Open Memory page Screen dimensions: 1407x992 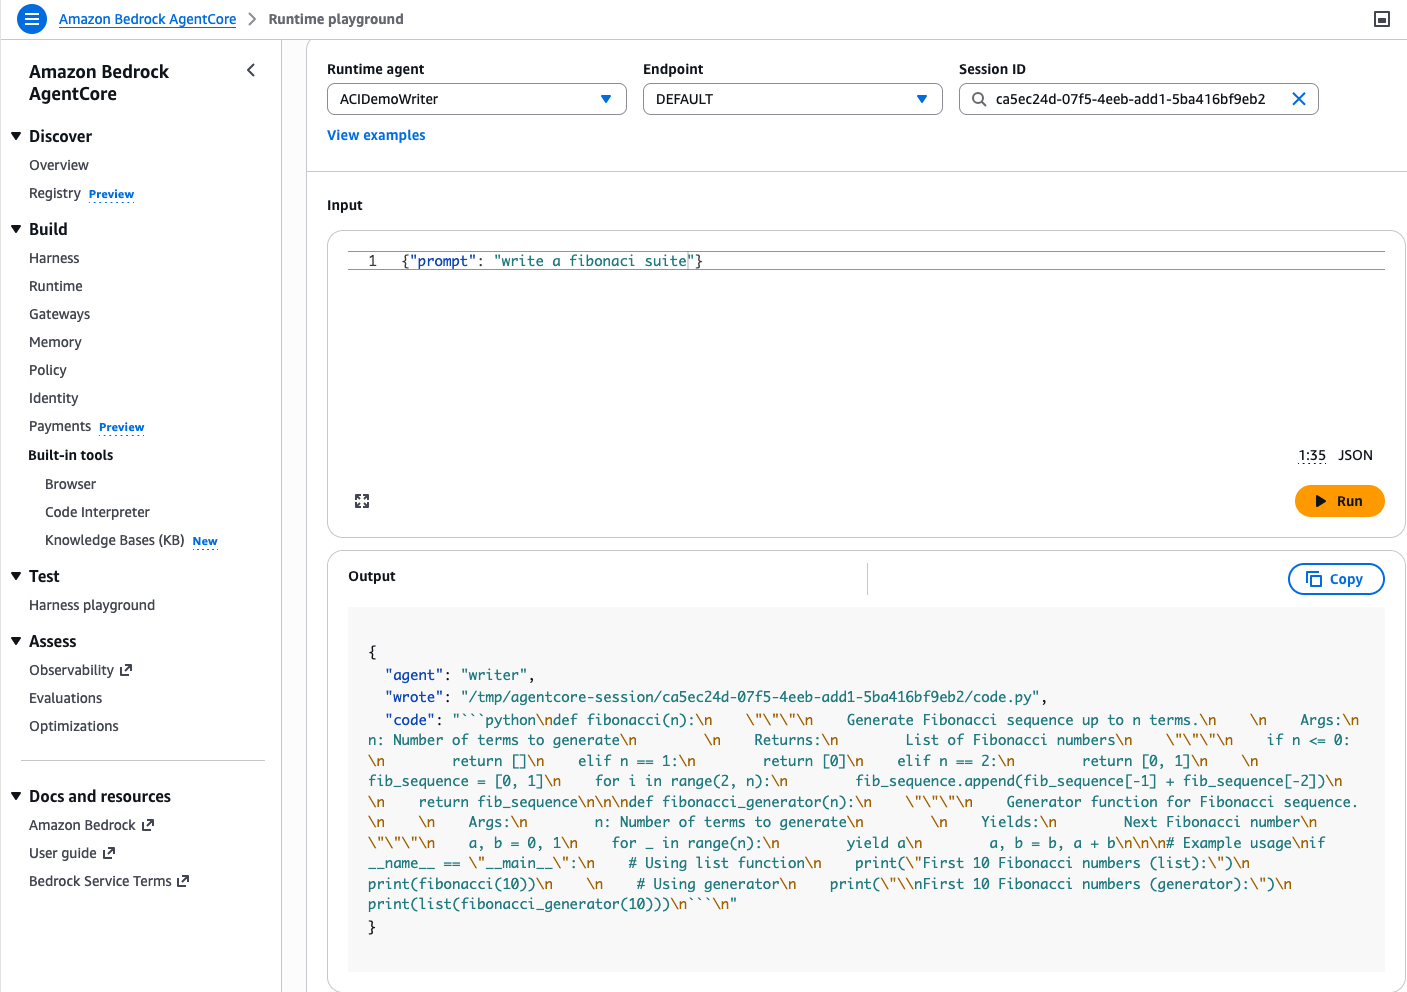(55, 342)
